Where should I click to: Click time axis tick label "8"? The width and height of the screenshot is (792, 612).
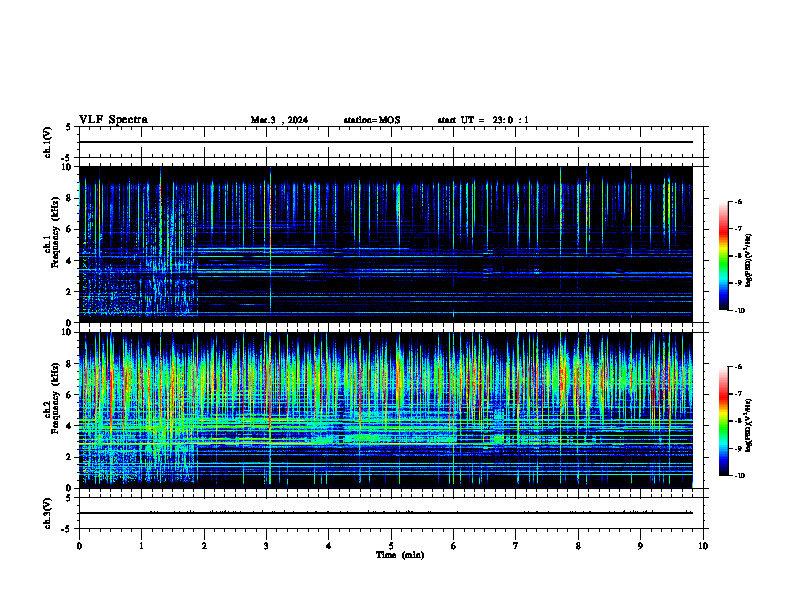pyautogui.click(x=578, y=546)
